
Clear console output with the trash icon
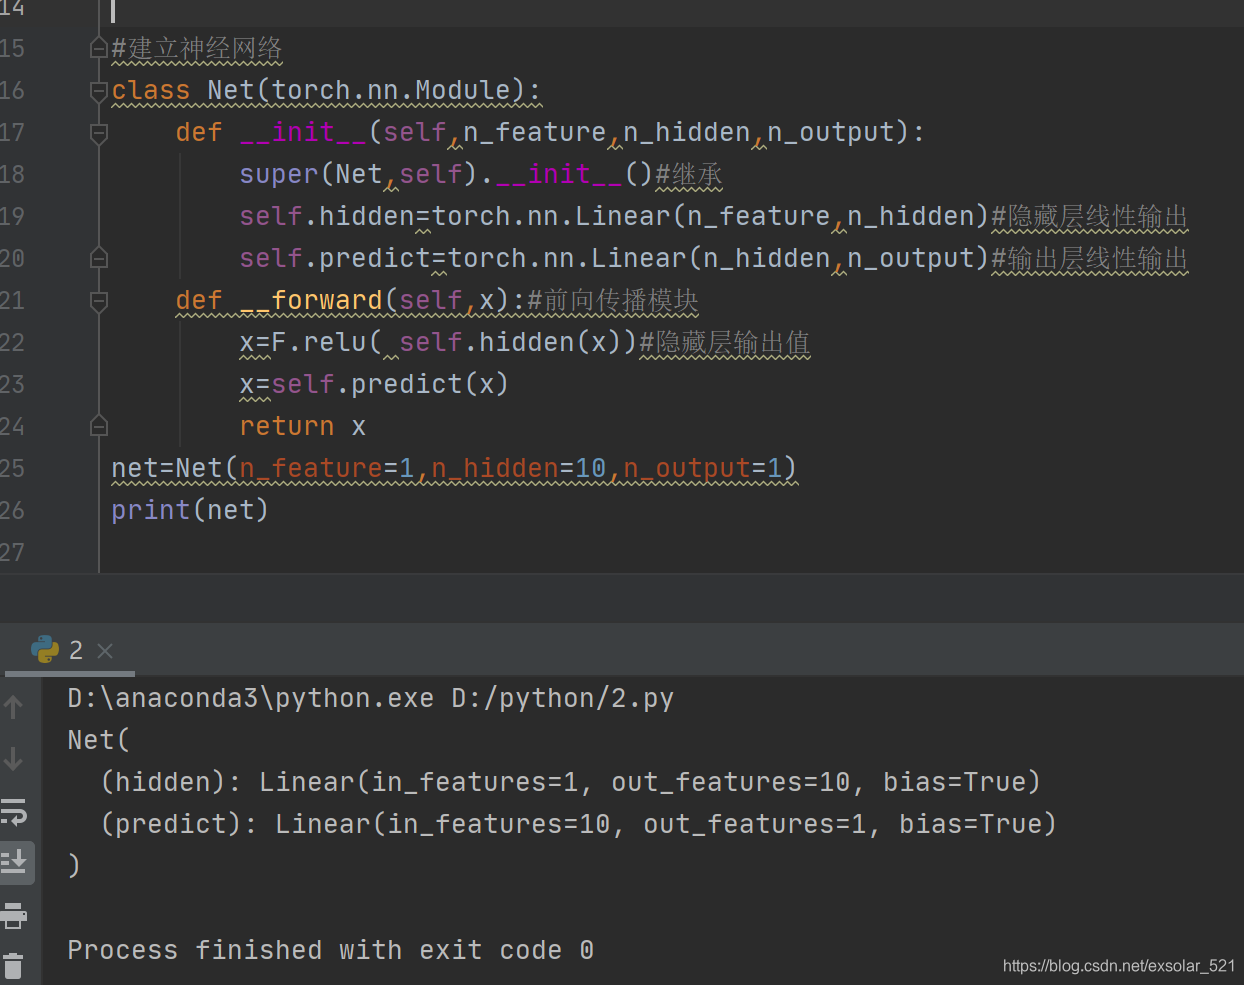point(13,967)
